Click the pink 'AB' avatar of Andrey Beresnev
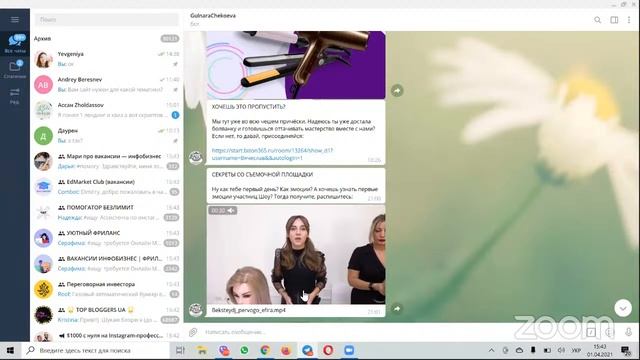The image size is (640, 360). coord(43,85)
